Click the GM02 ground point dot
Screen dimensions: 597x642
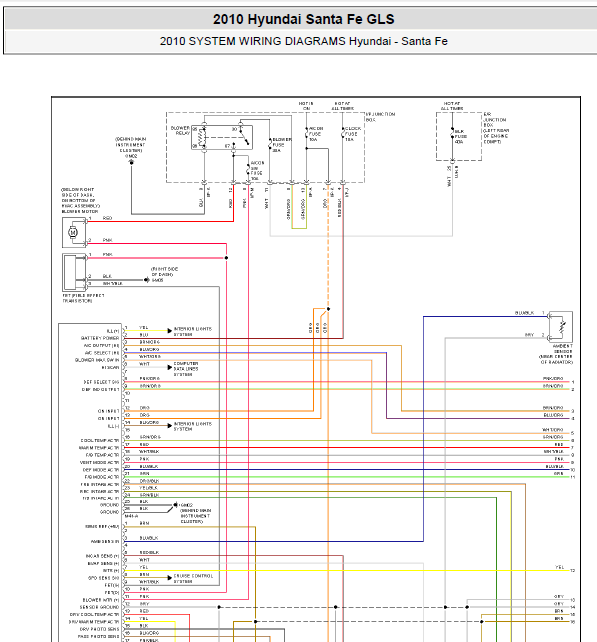click(x=131, y=162)
